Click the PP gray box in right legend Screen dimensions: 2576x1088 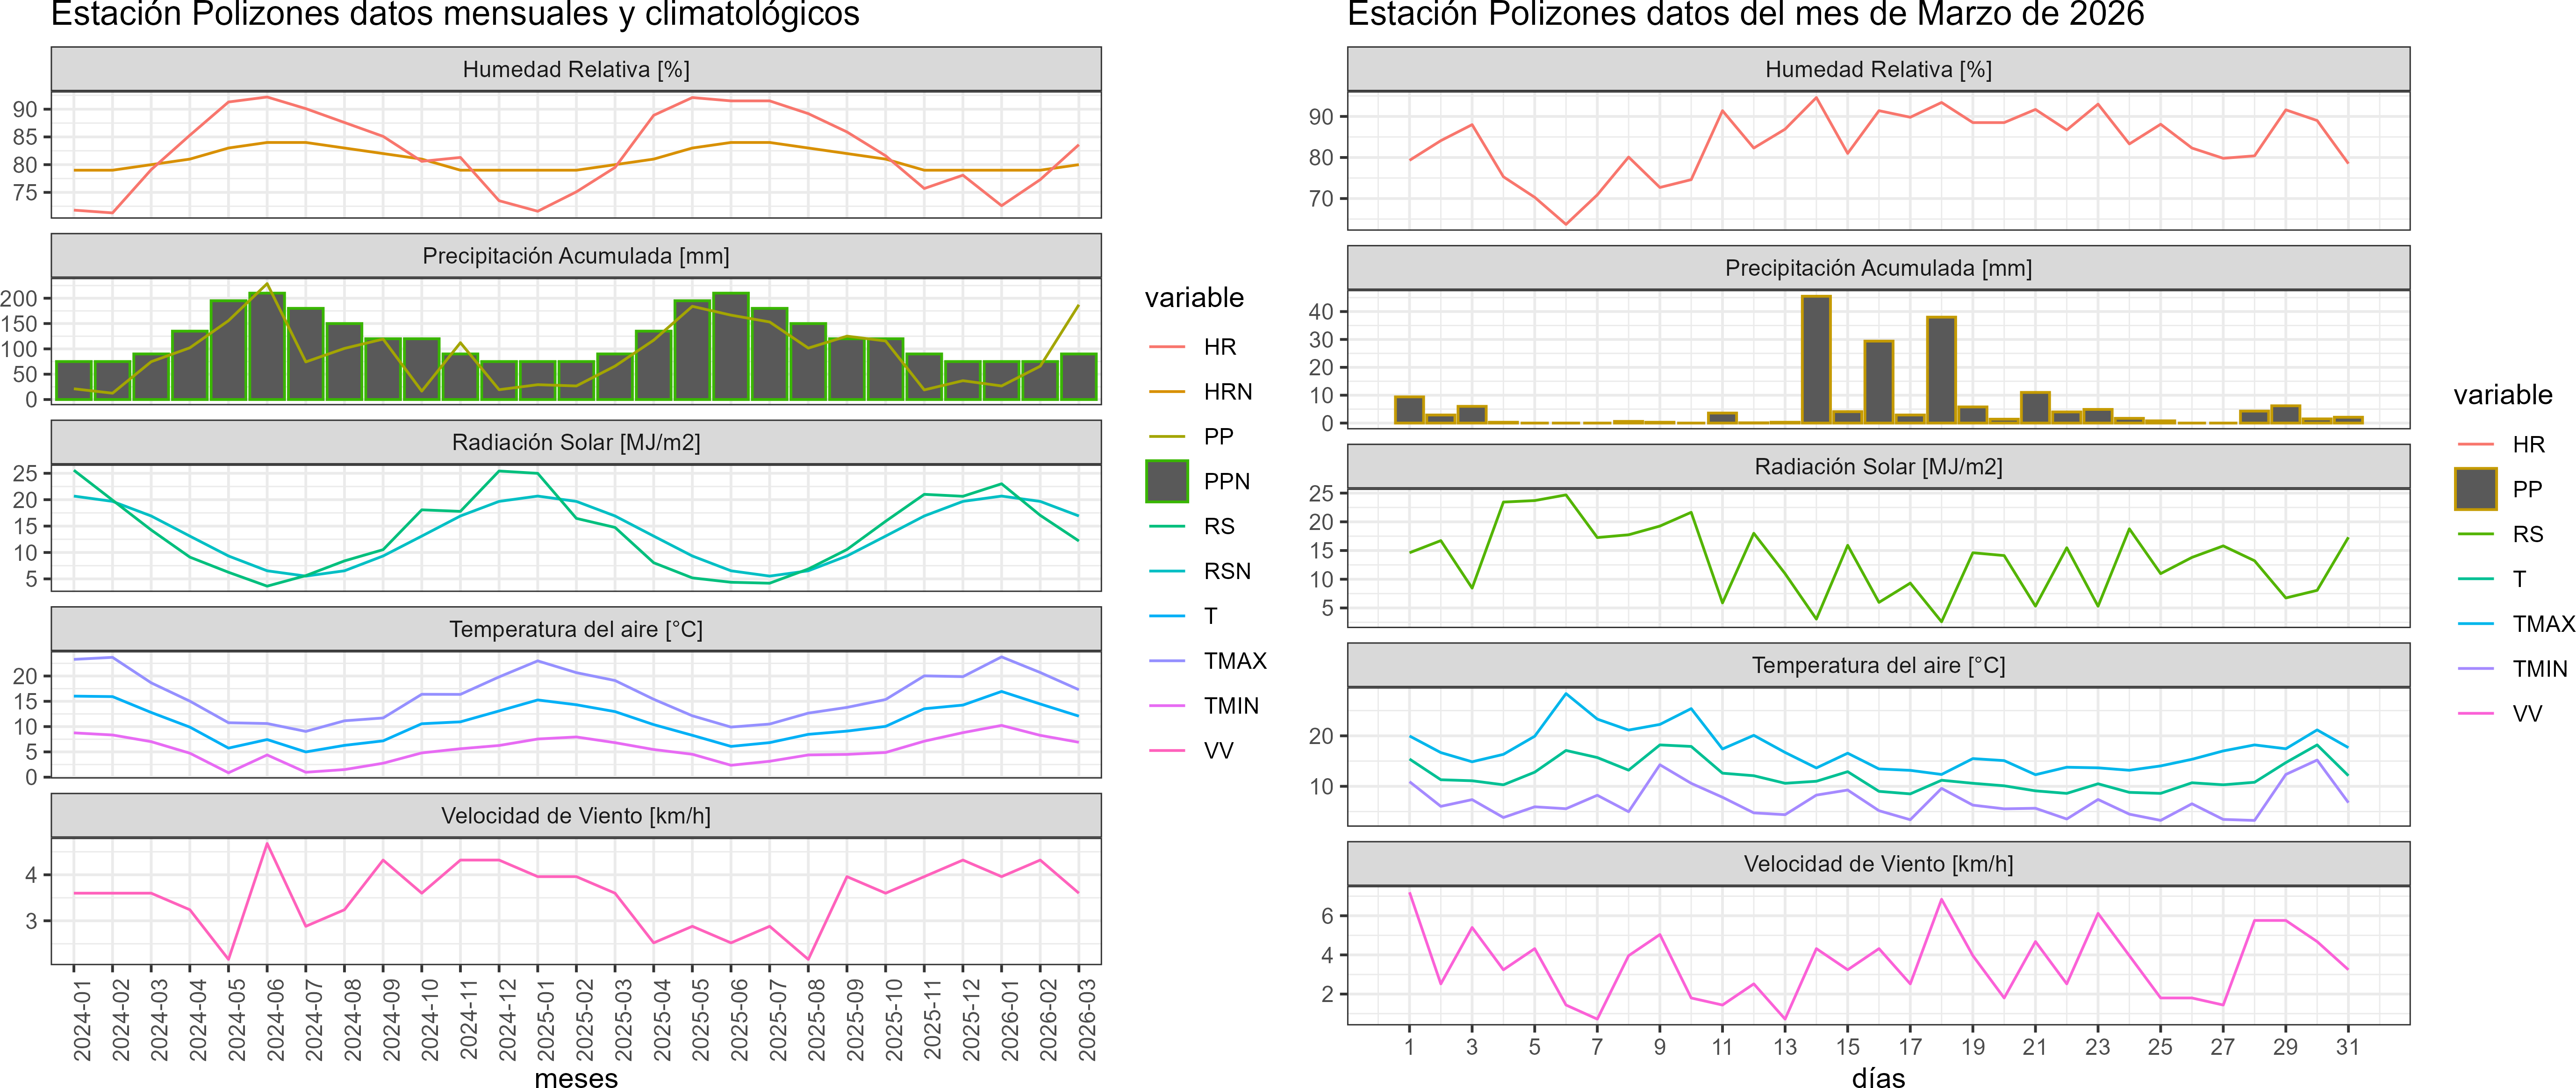tap(2476, 489)
